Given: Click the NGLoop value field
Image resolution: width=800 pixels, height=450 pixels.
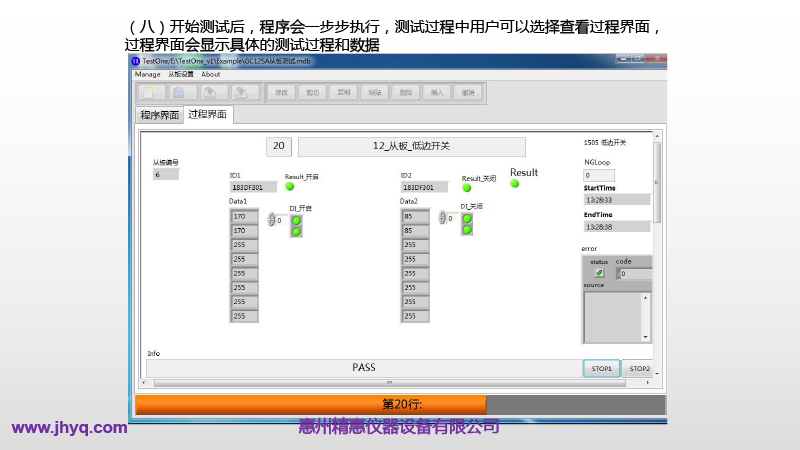Looking at the screenshot, I should pos(599,176).
